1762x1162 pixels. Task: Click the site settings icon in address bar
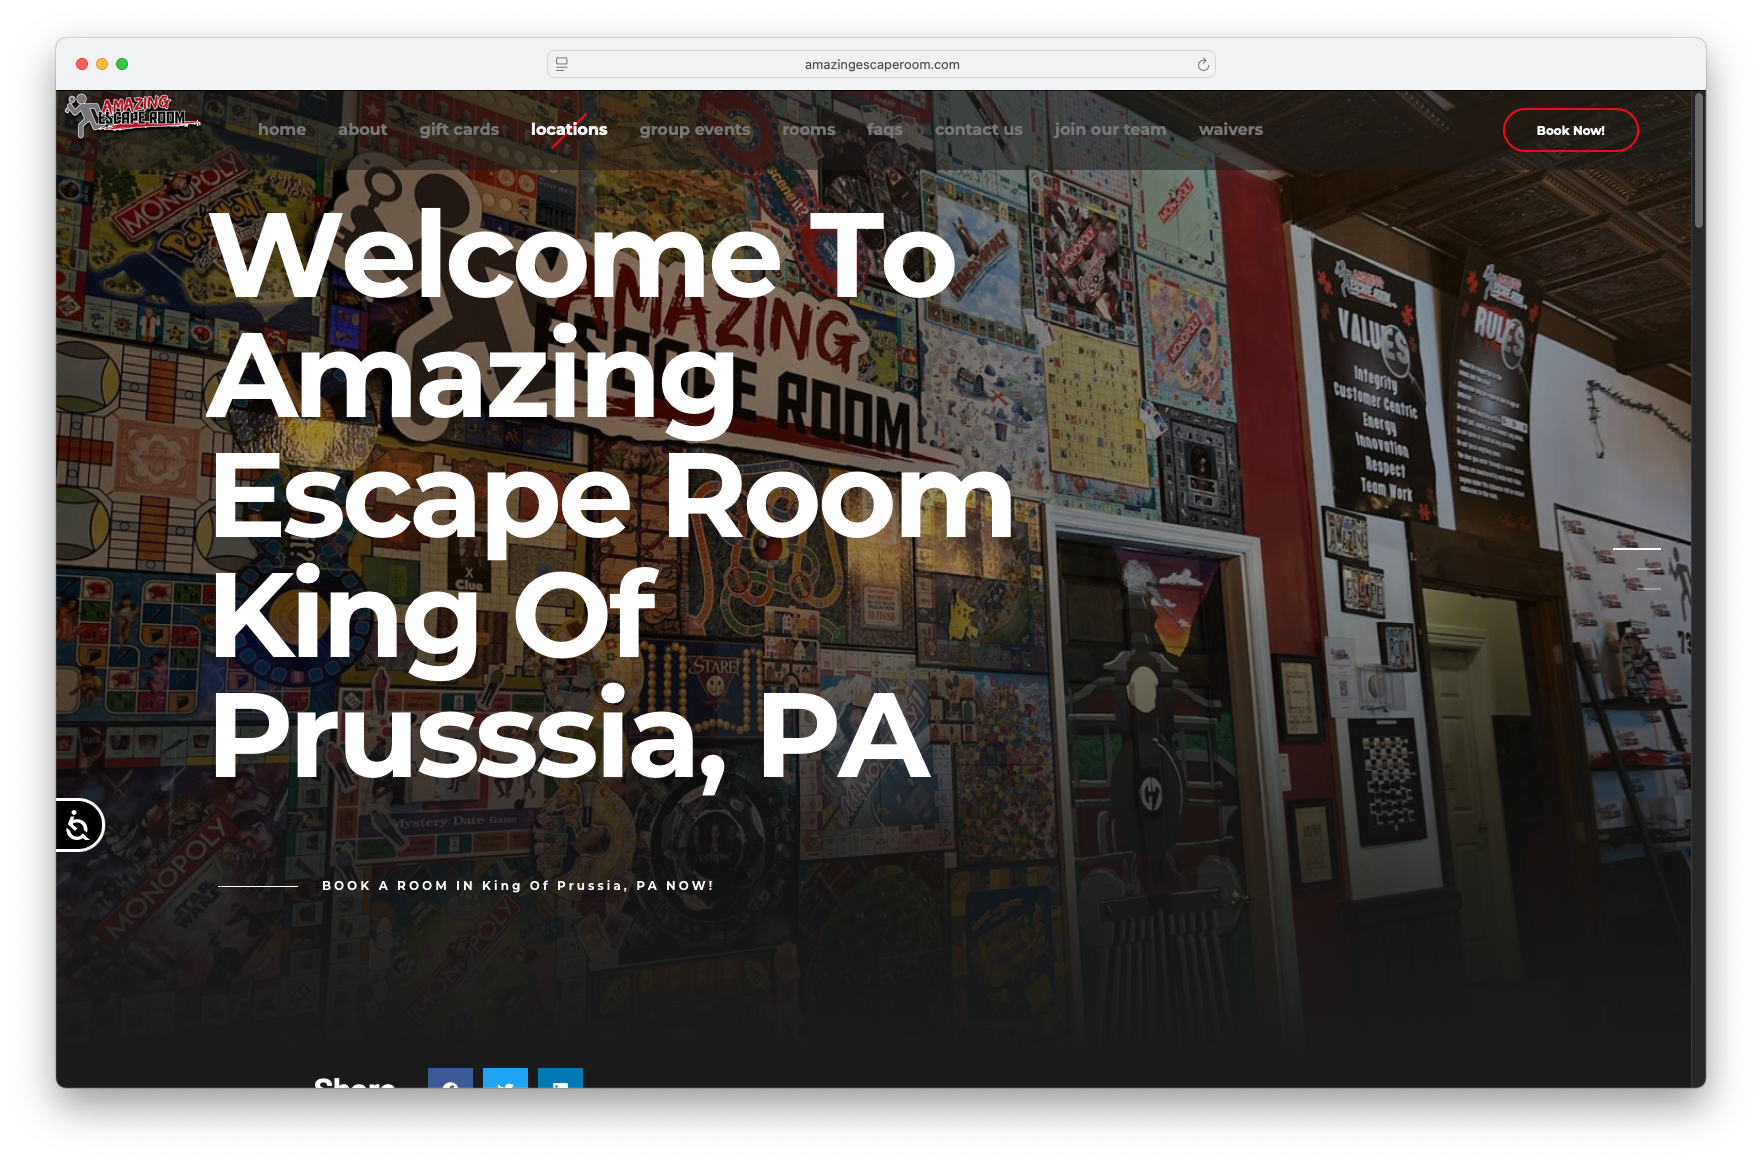coord(562,64)
